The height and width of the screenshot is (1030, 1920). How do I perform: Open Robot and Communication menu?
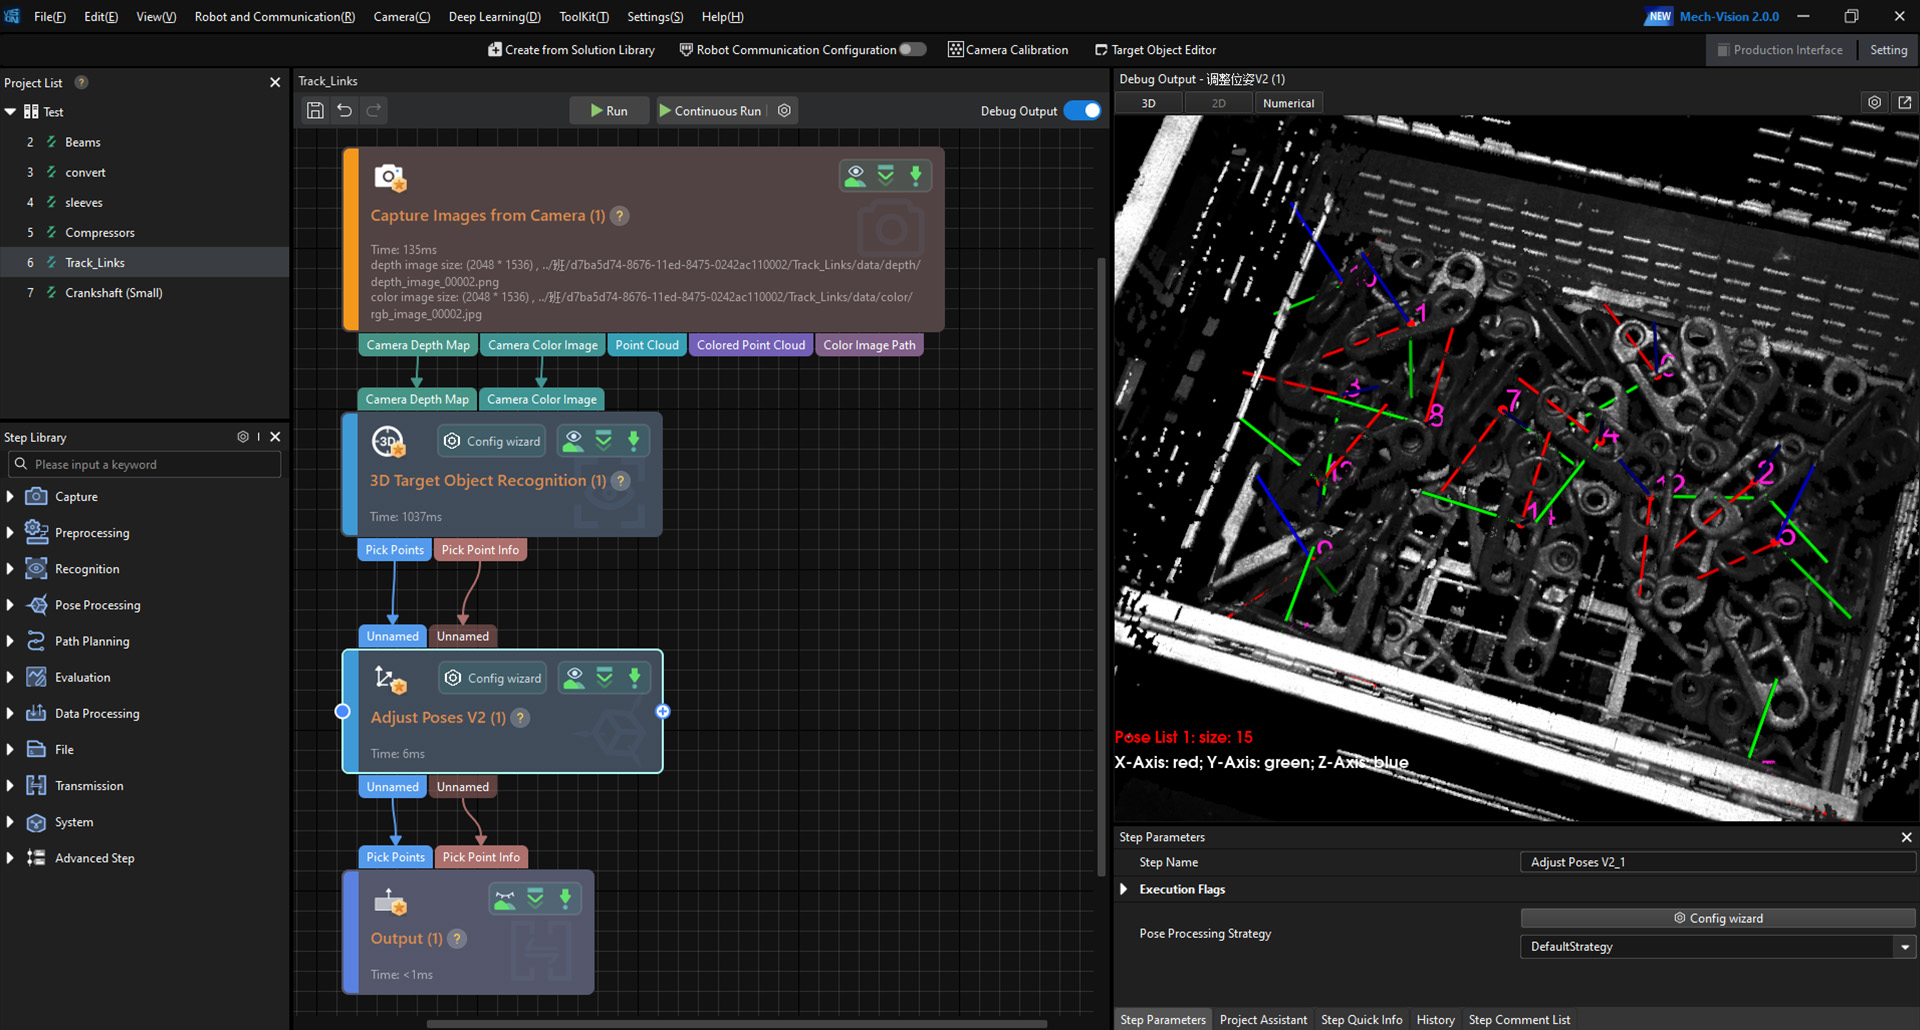275,16
